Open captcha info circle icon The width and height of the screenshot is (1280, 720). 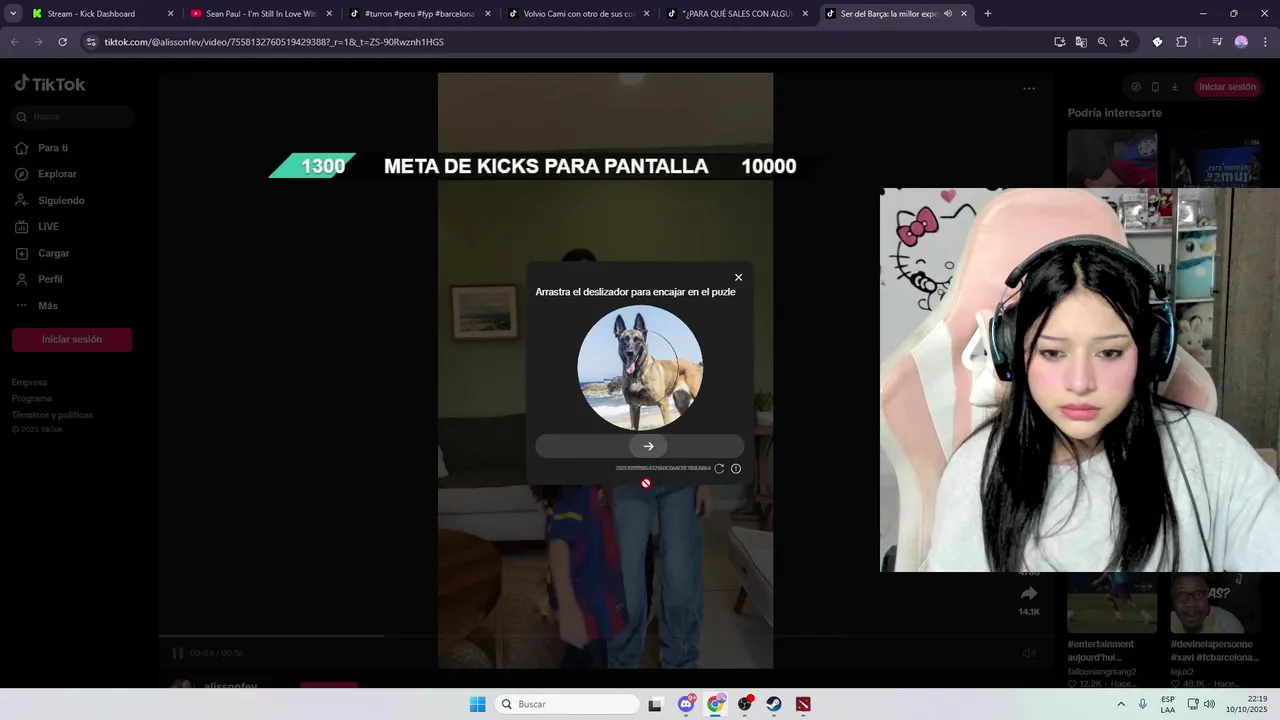pos(736,468)
